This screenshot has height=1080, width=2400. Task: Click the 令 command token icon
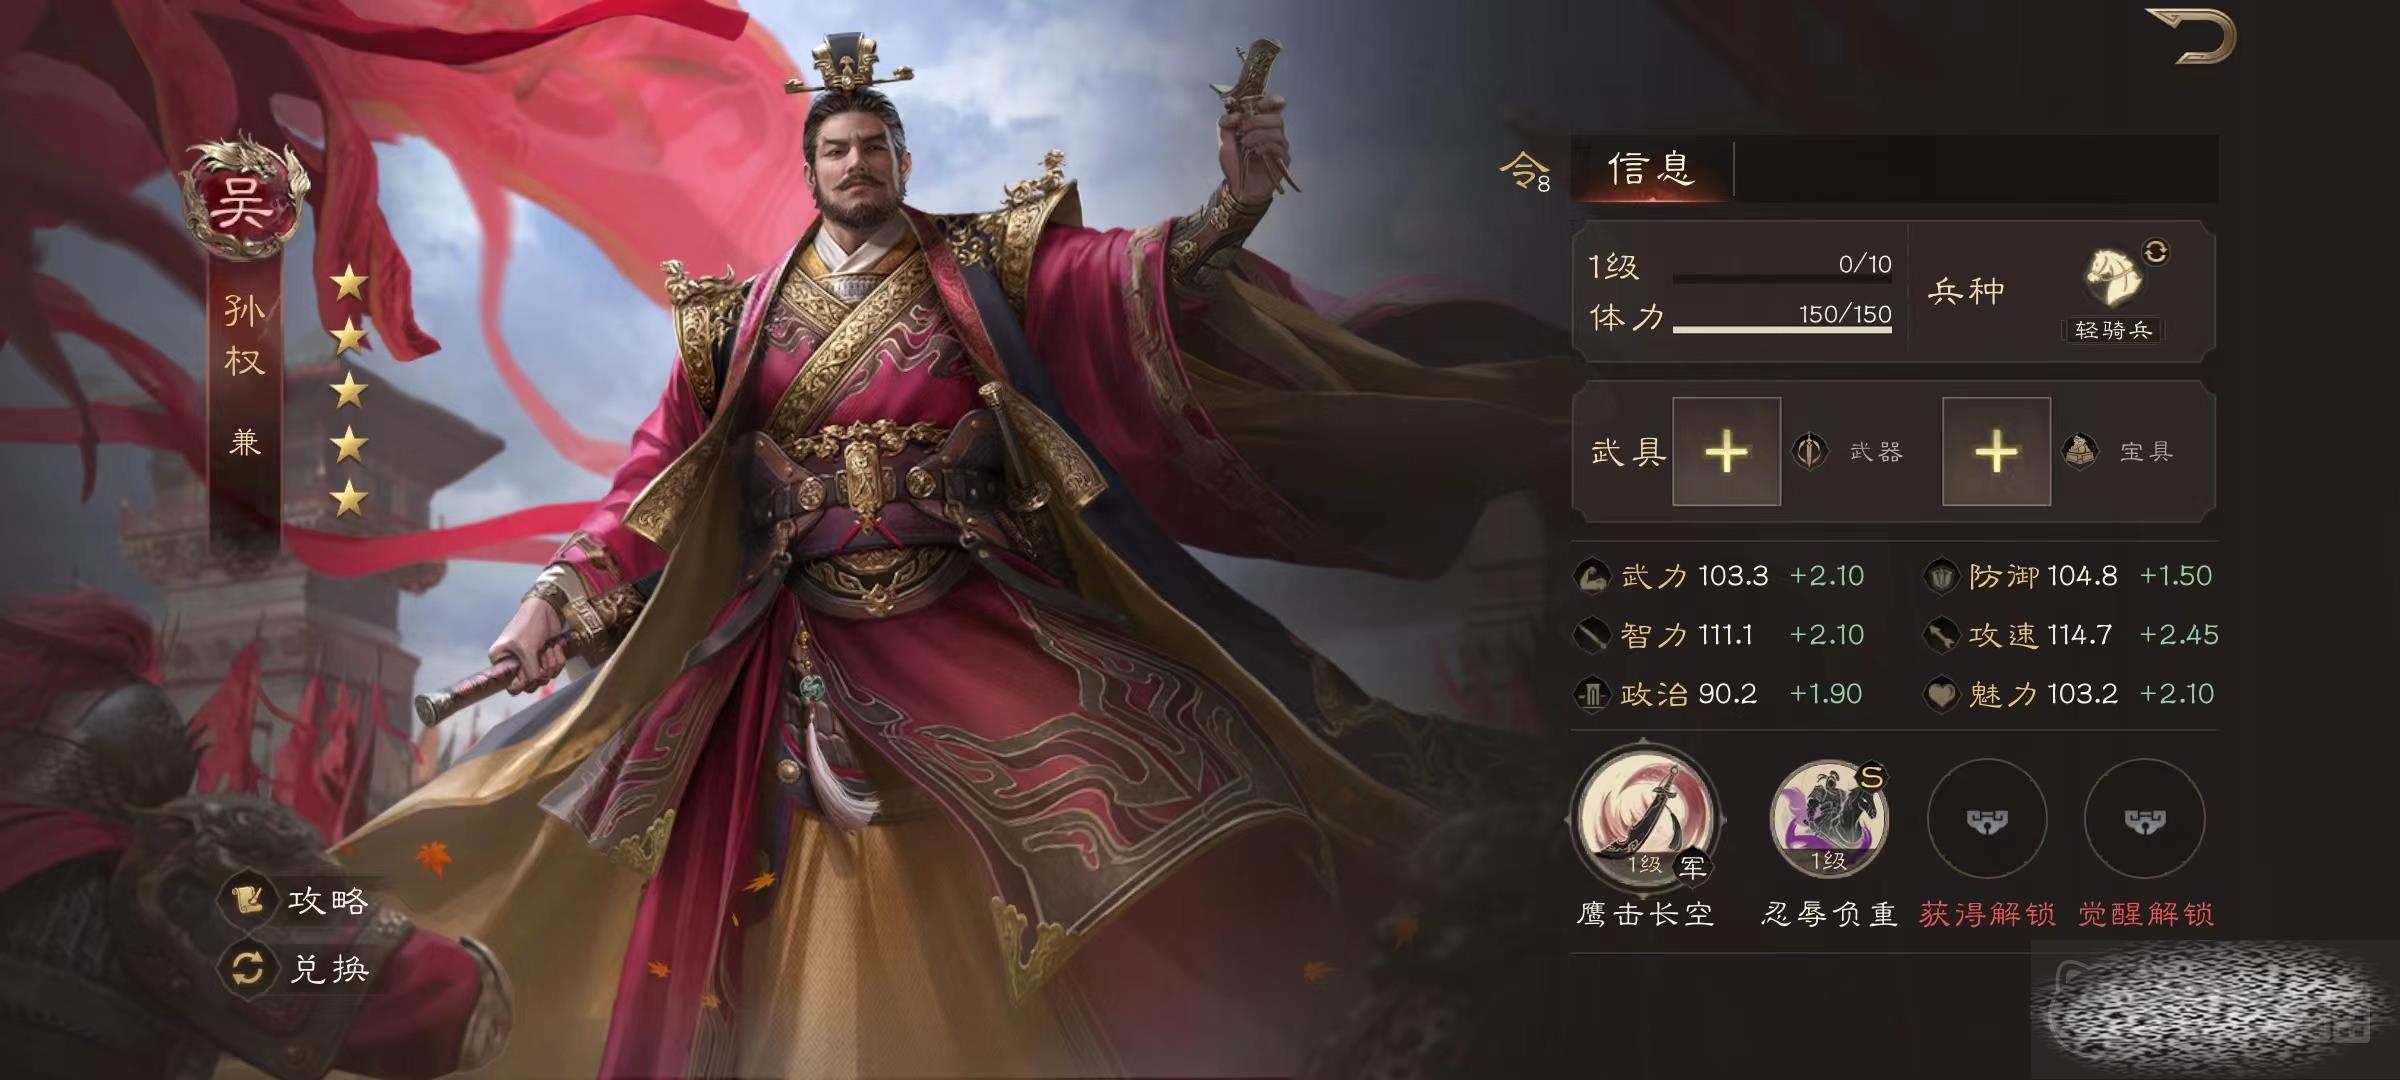pos(1524,171)
